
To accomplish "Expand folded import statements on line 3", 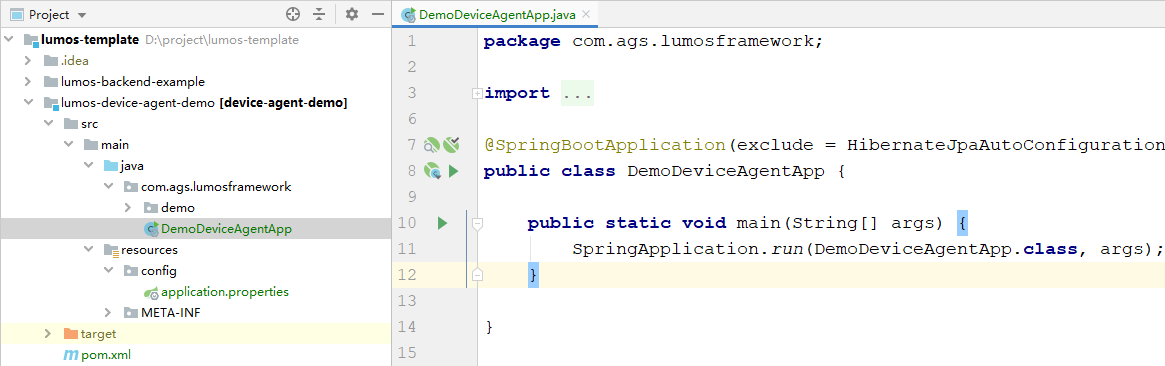I will (x=477, y=94).
